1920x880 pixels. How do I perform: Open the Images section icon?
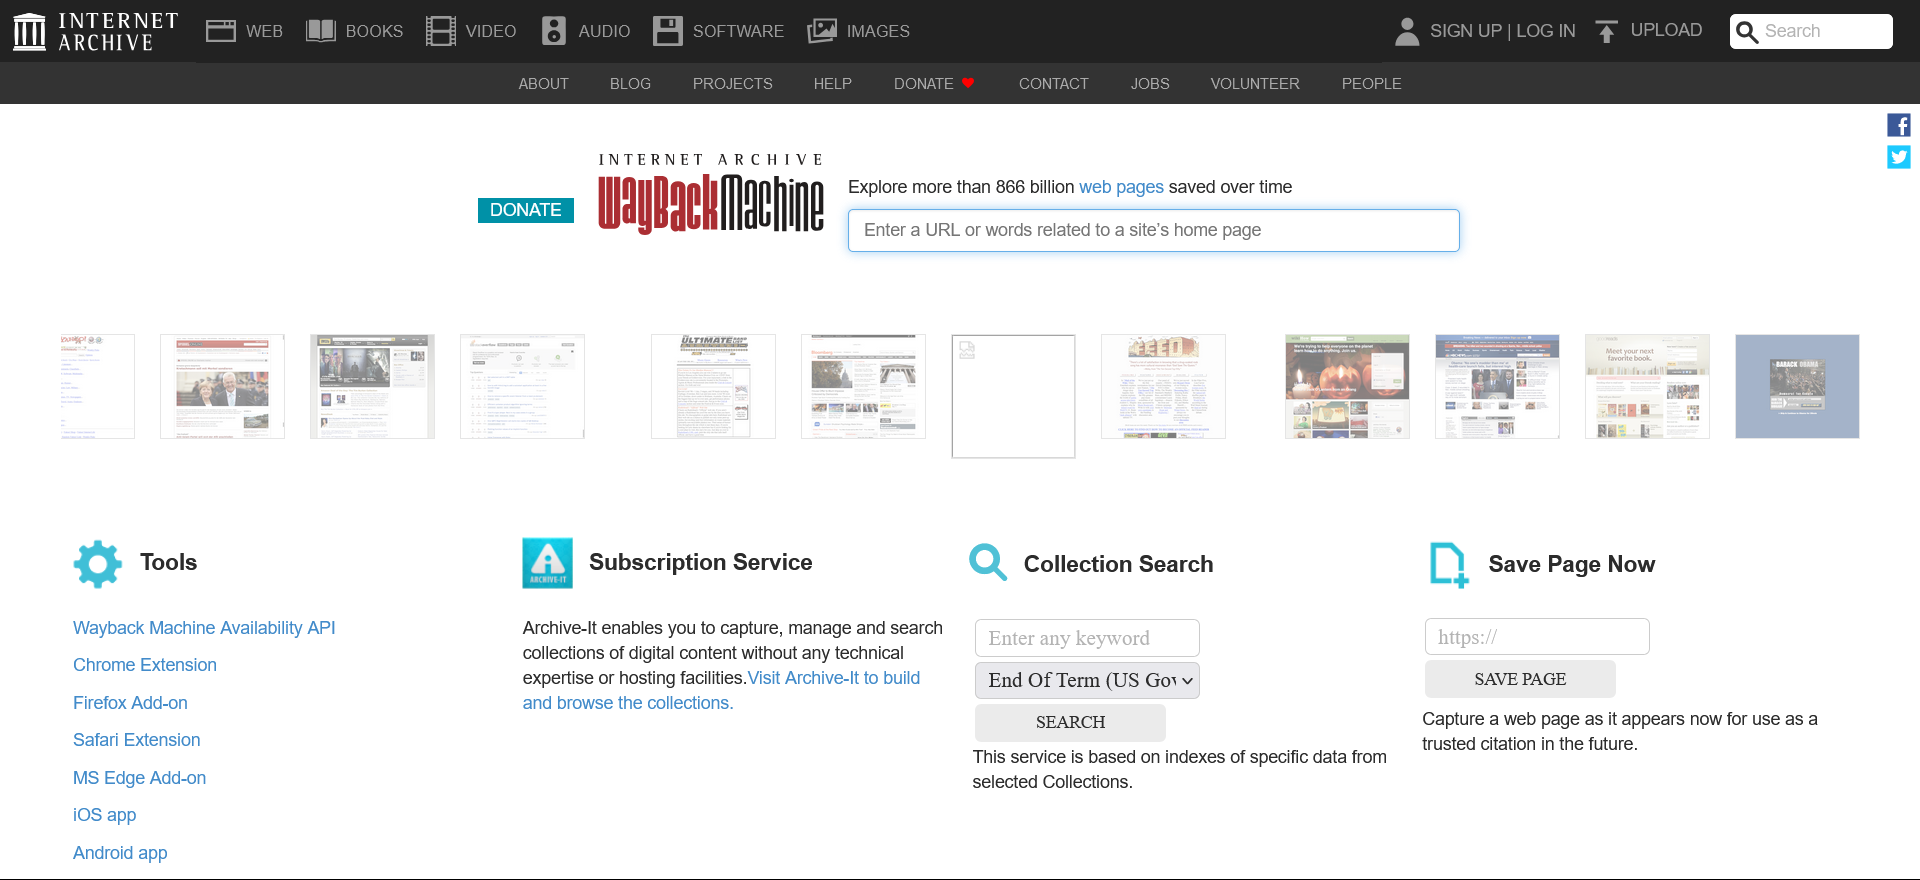coord(821,31)
